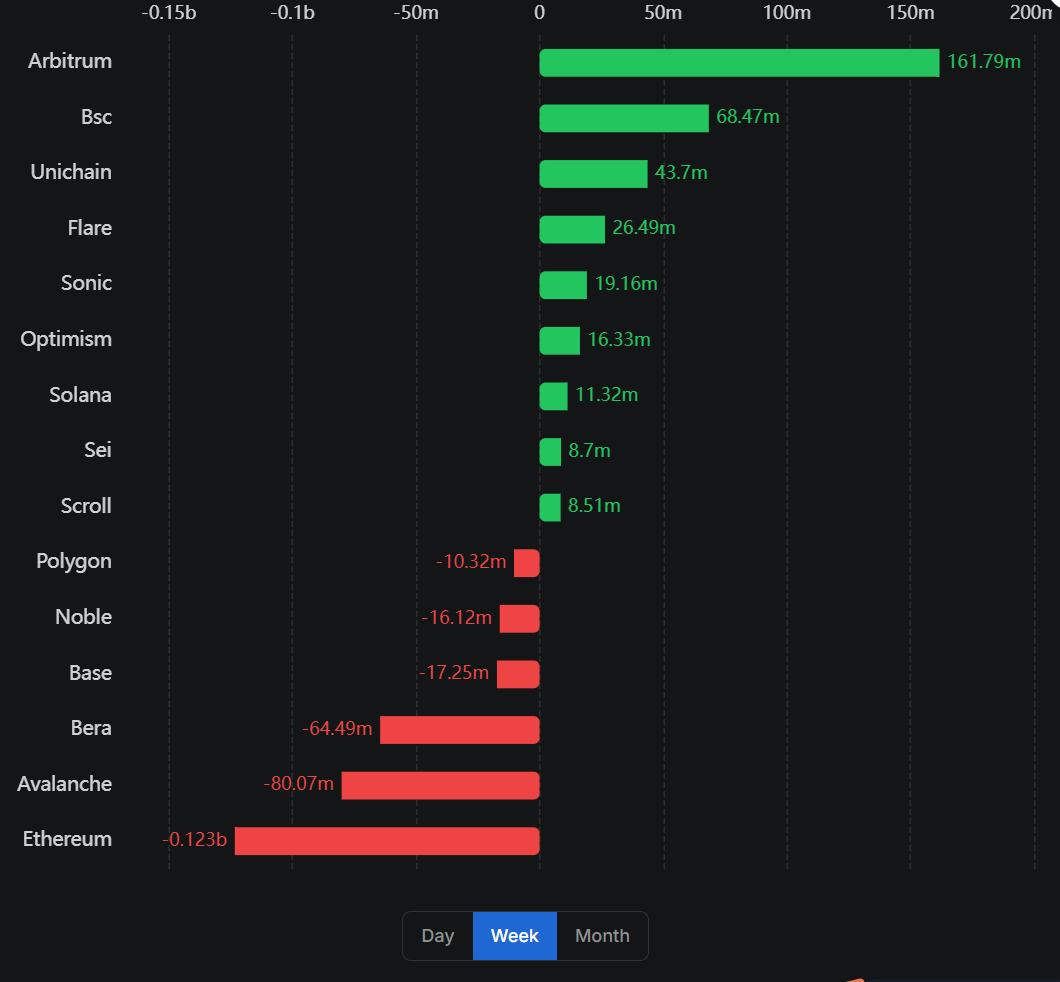The height and width of the screenshot is (982, 1060).
Task: Click the Scroll chain label
Action: tap(86, 506)
